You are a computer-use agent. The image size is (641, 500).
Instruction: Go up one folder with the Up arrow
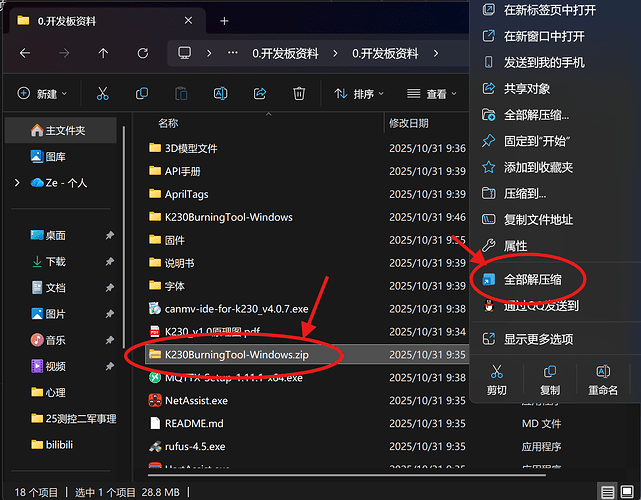(103, 53)
